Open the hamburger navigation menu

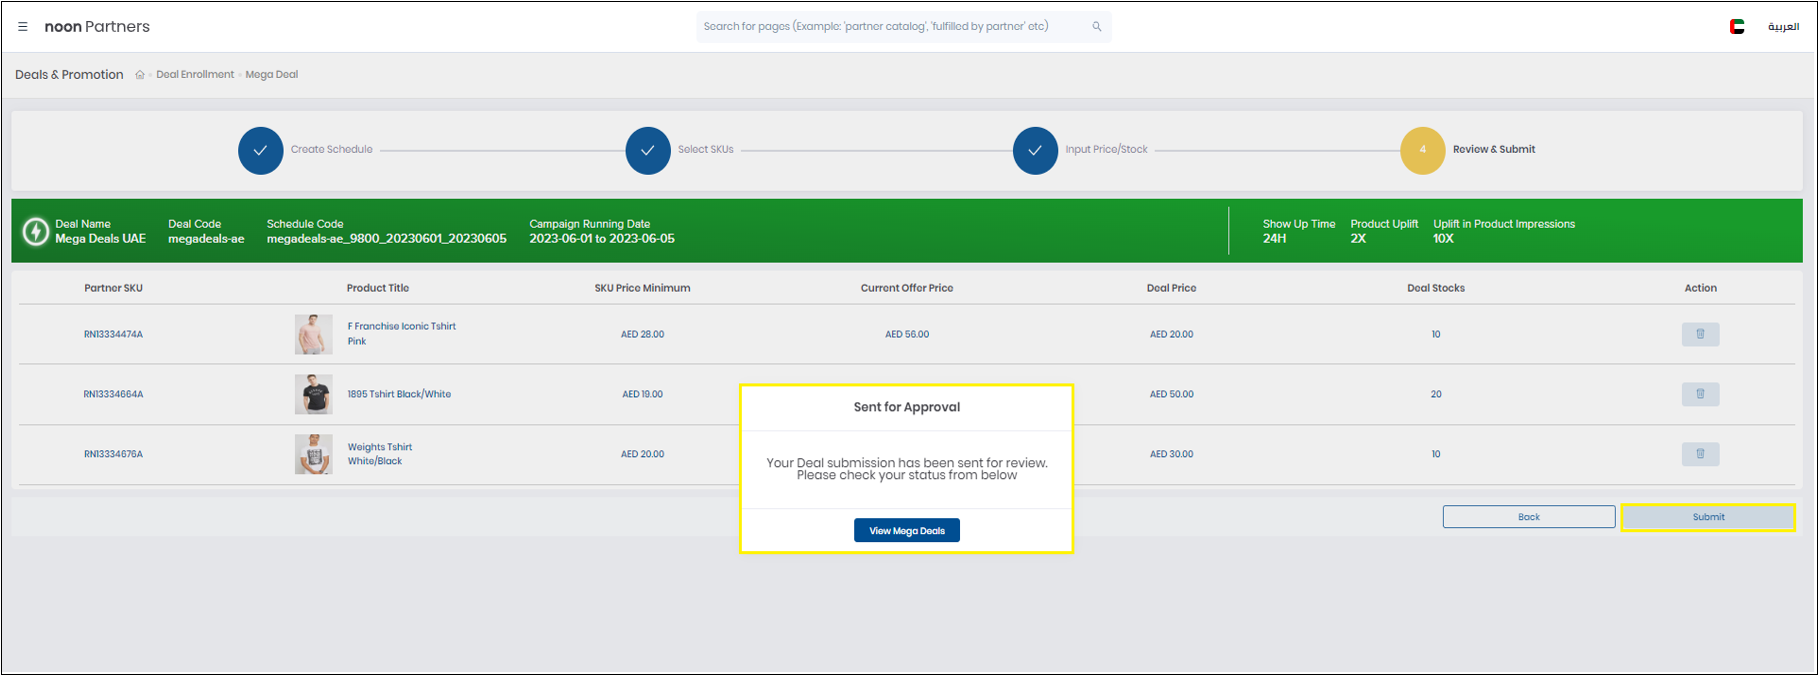point(23,27)
